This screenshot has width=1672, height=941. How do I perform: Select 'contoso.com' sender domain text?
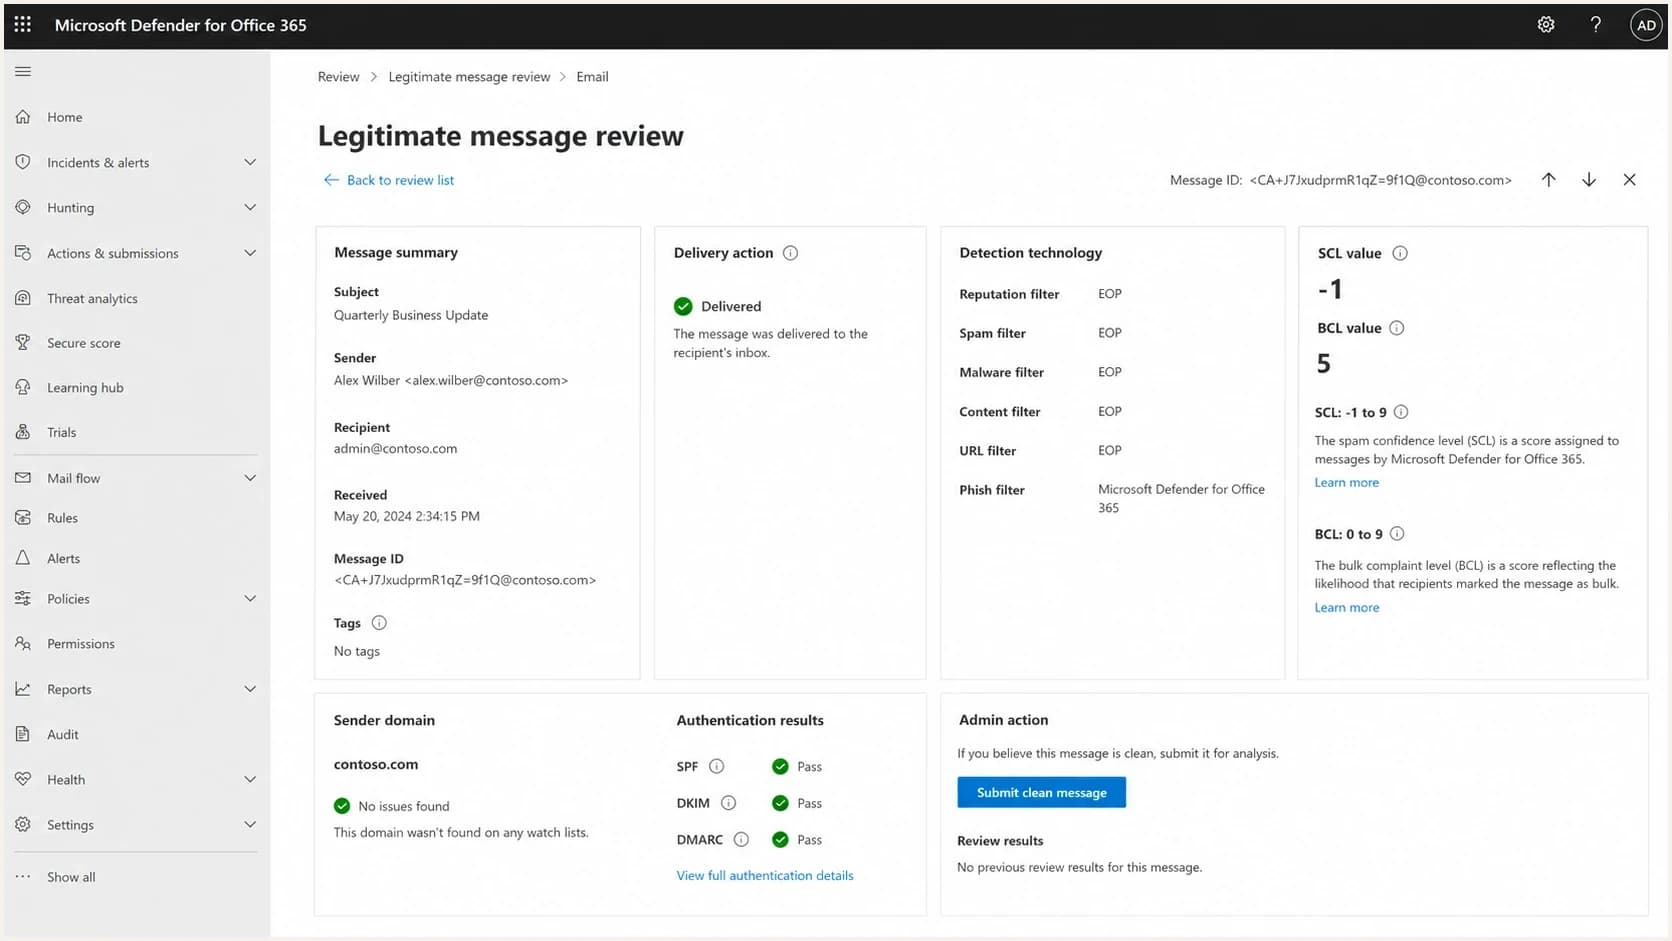pos(376,764)
